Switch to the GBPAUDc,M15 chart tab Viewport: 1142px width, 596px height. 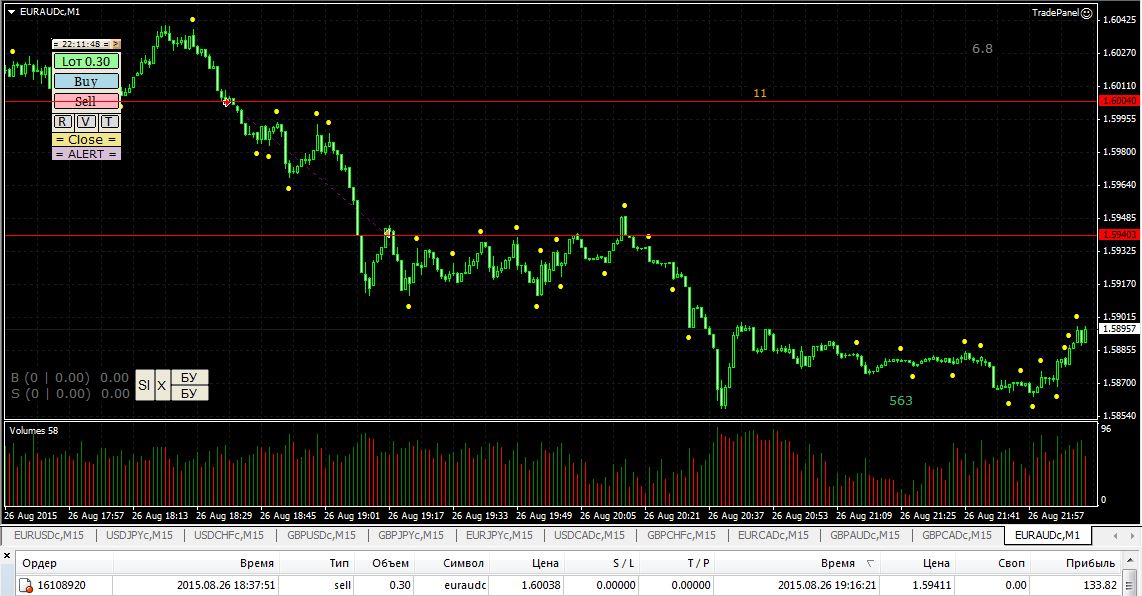tap(865, 535)
